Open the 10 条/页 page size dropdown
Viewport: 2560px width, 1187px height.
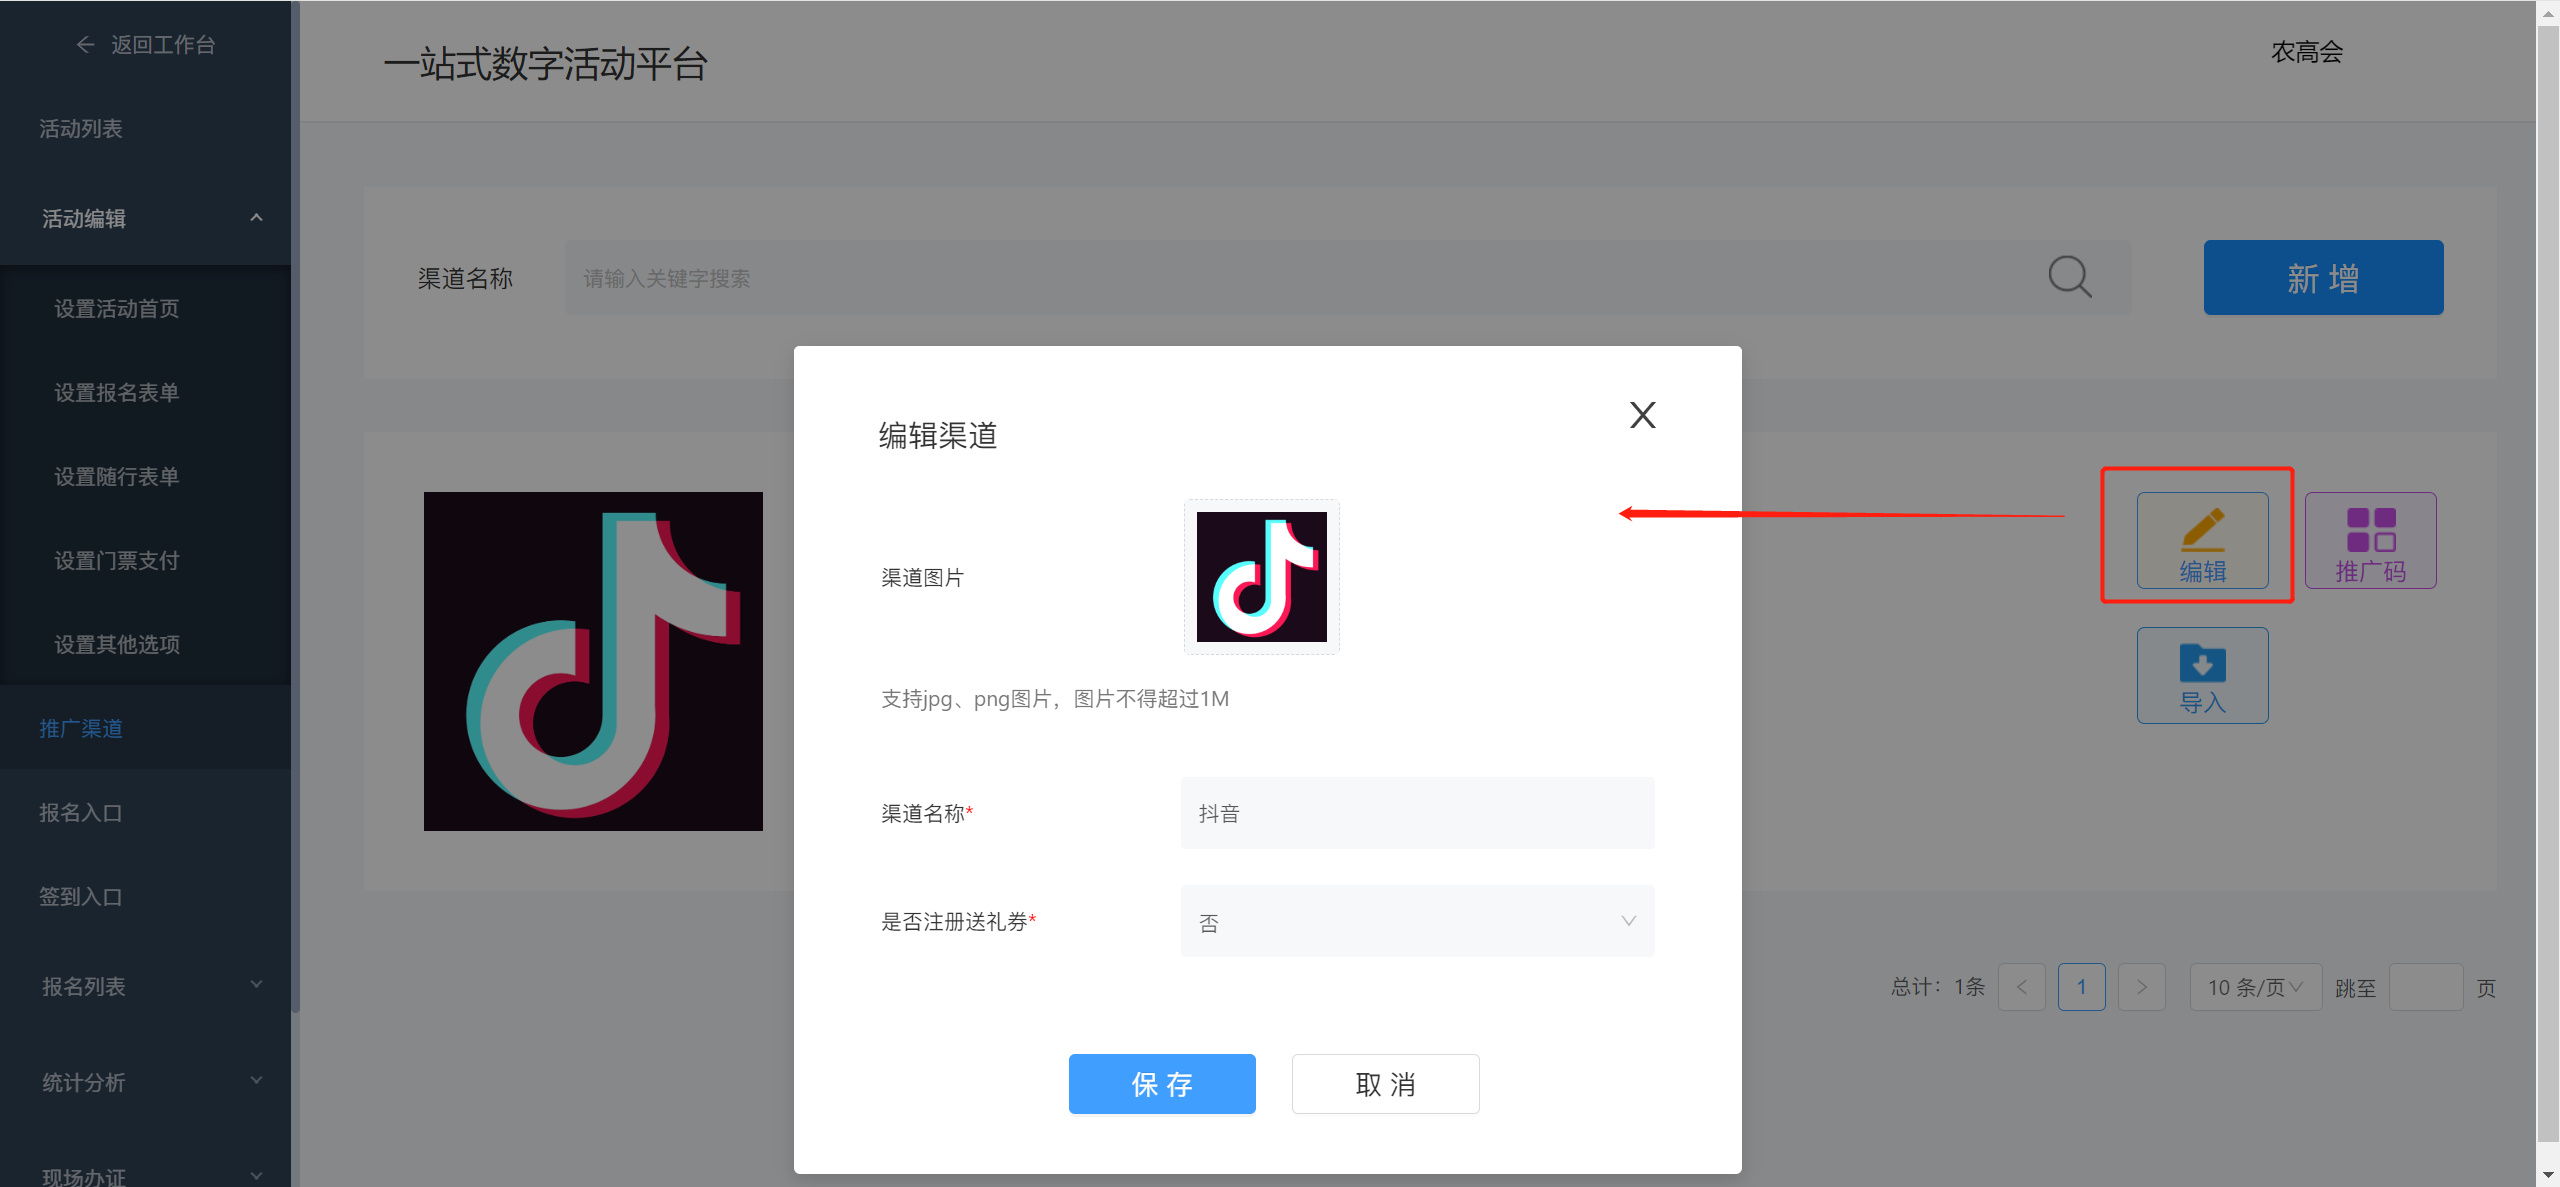click(2255, 987)
